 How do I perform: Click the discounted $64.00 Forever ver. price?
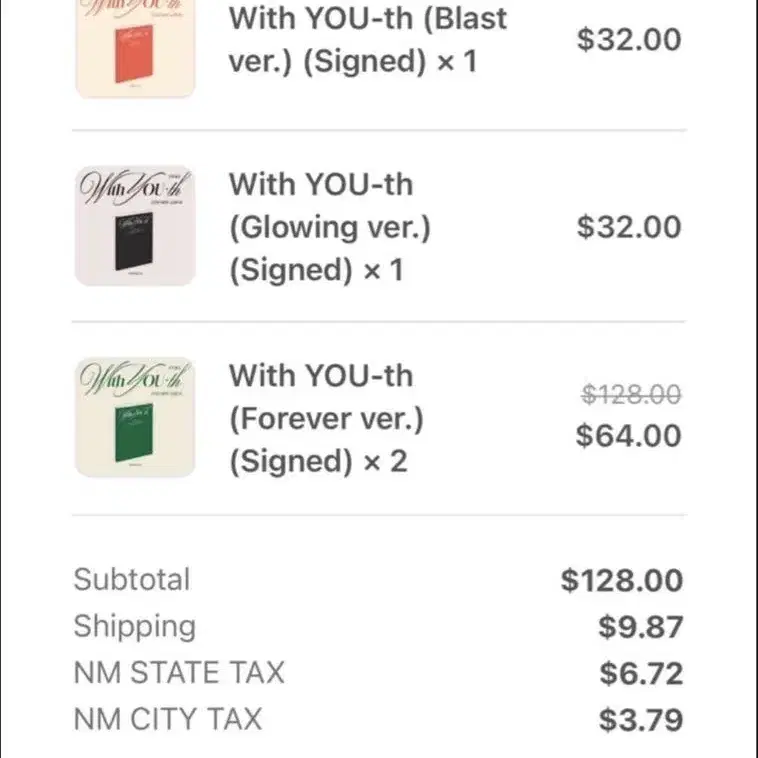pyautogui.click(x=628, y=436)
